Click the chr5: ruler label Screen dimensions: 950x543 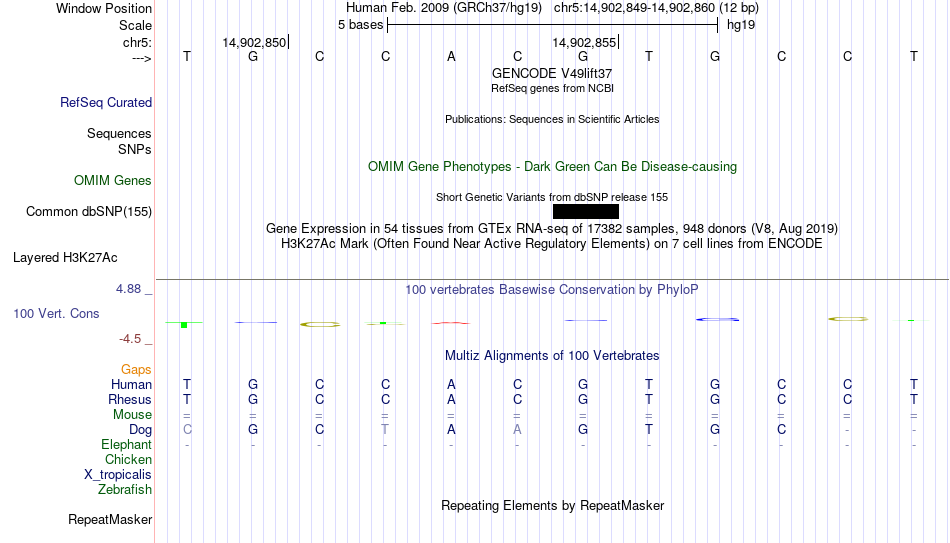[138, 42]
